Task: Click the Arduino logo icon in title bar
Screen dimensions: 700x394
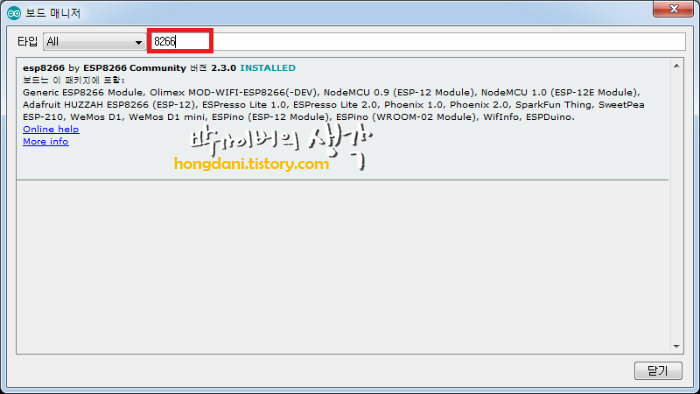Action: (14, 13)
